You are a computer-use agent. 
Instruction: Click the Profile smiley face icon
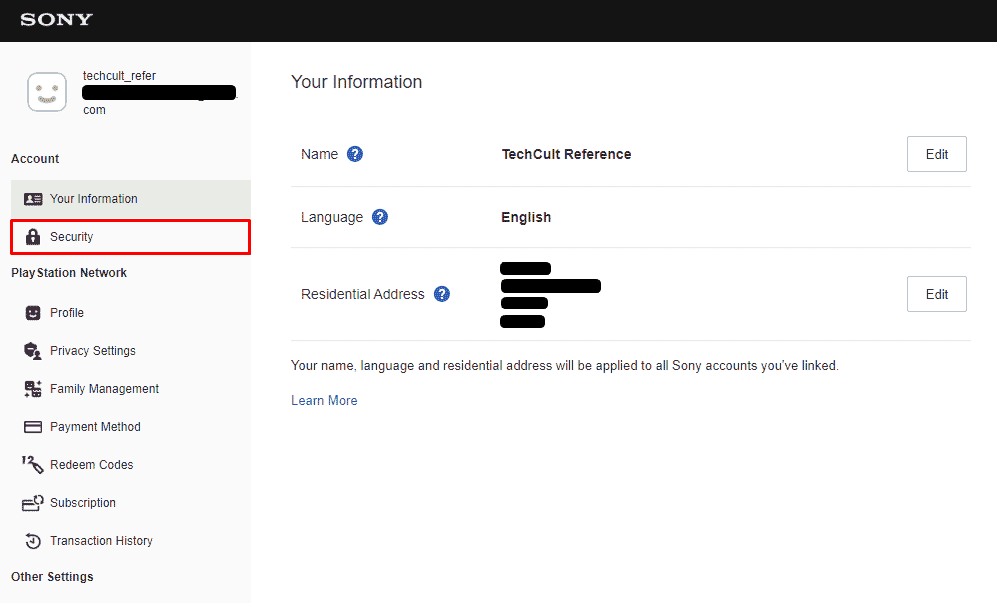[x=33, y=313]
